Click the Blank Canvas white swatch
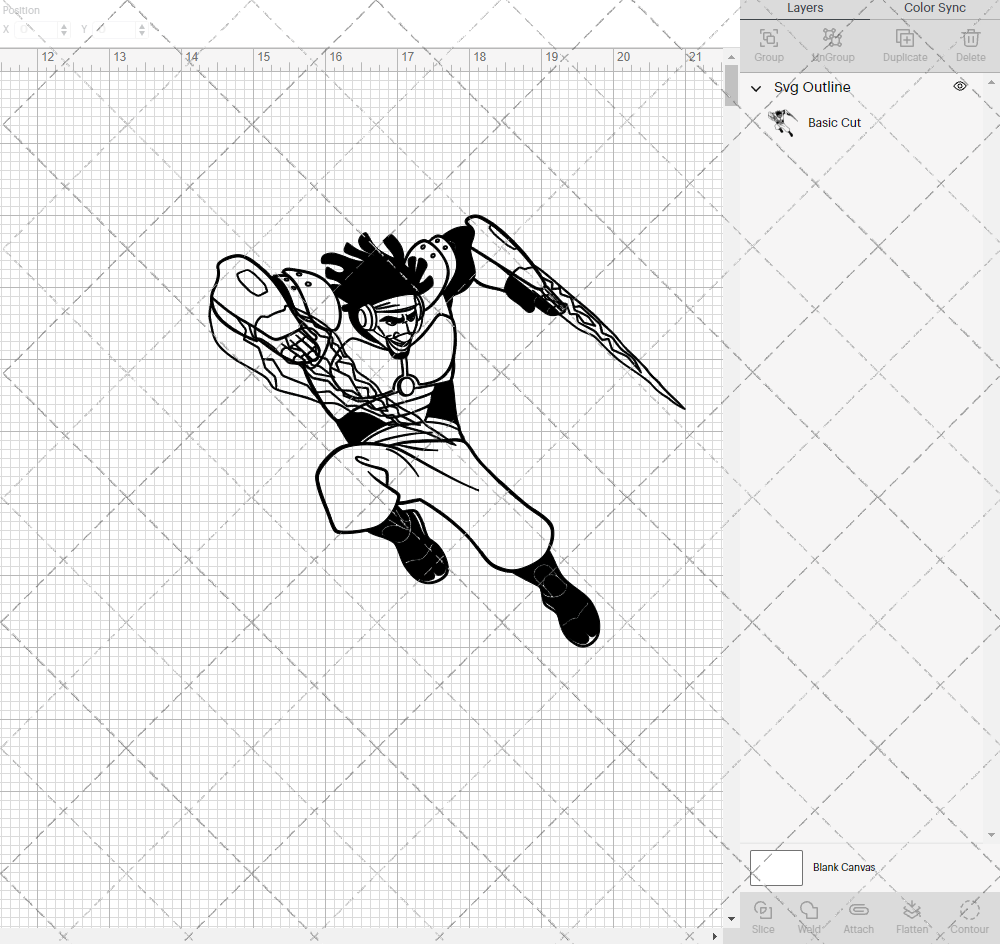Image resolution: width=1000 pixels, height=944 pixels. [x=776, y=867]
